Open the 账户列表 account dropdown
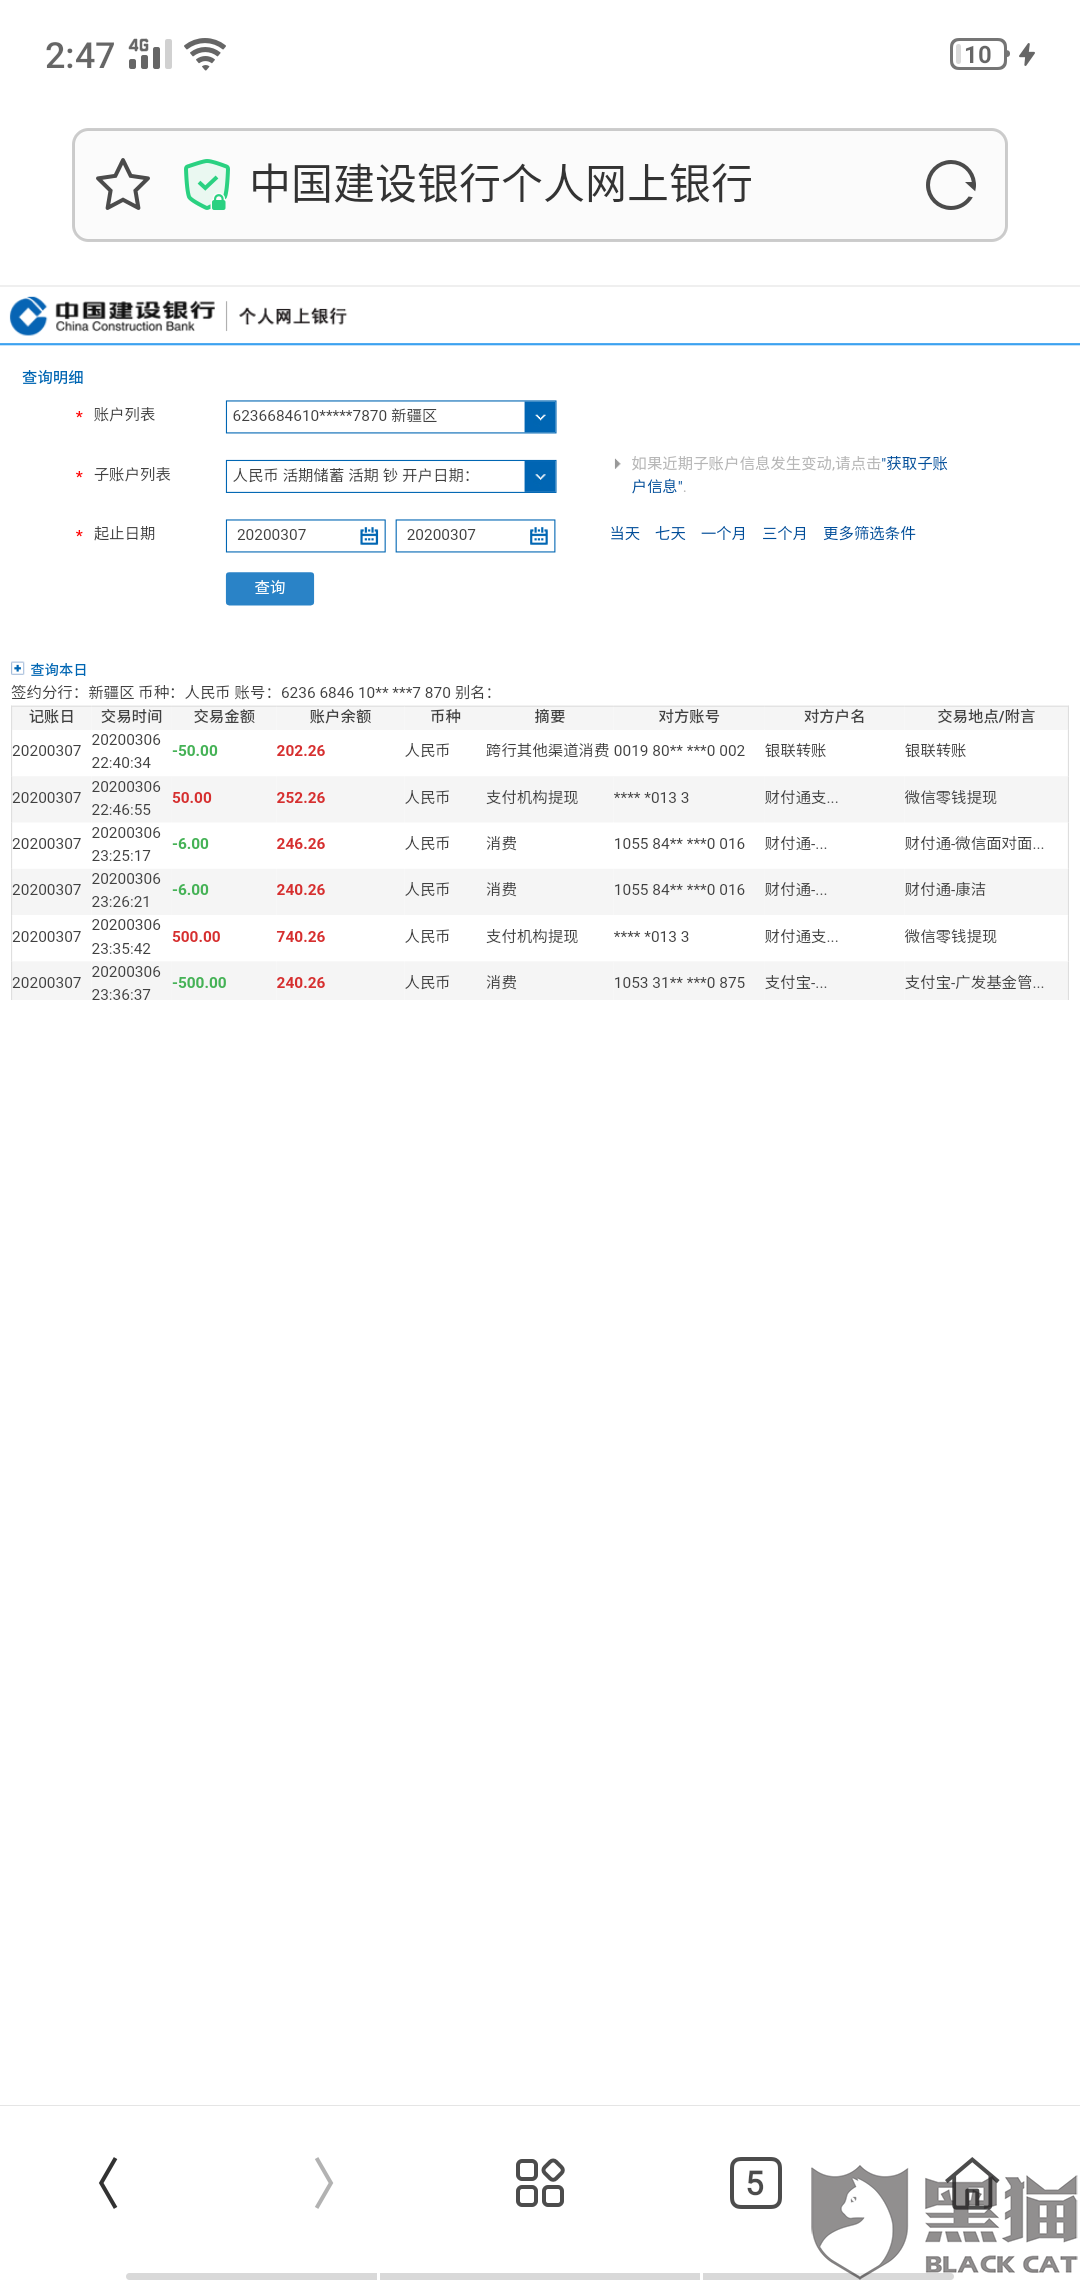1080x2280 pixels. 540,417
